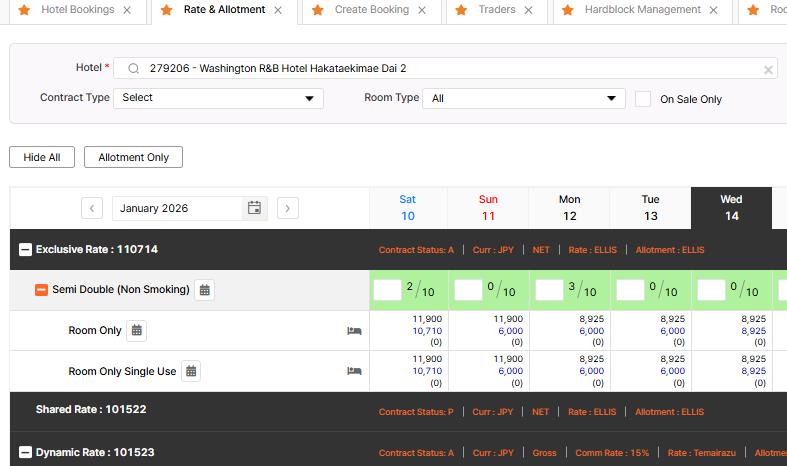Click calendar icon next to Room Only Single Use
Viewport: 787px width, 466px height.
[x=191, y=371]
